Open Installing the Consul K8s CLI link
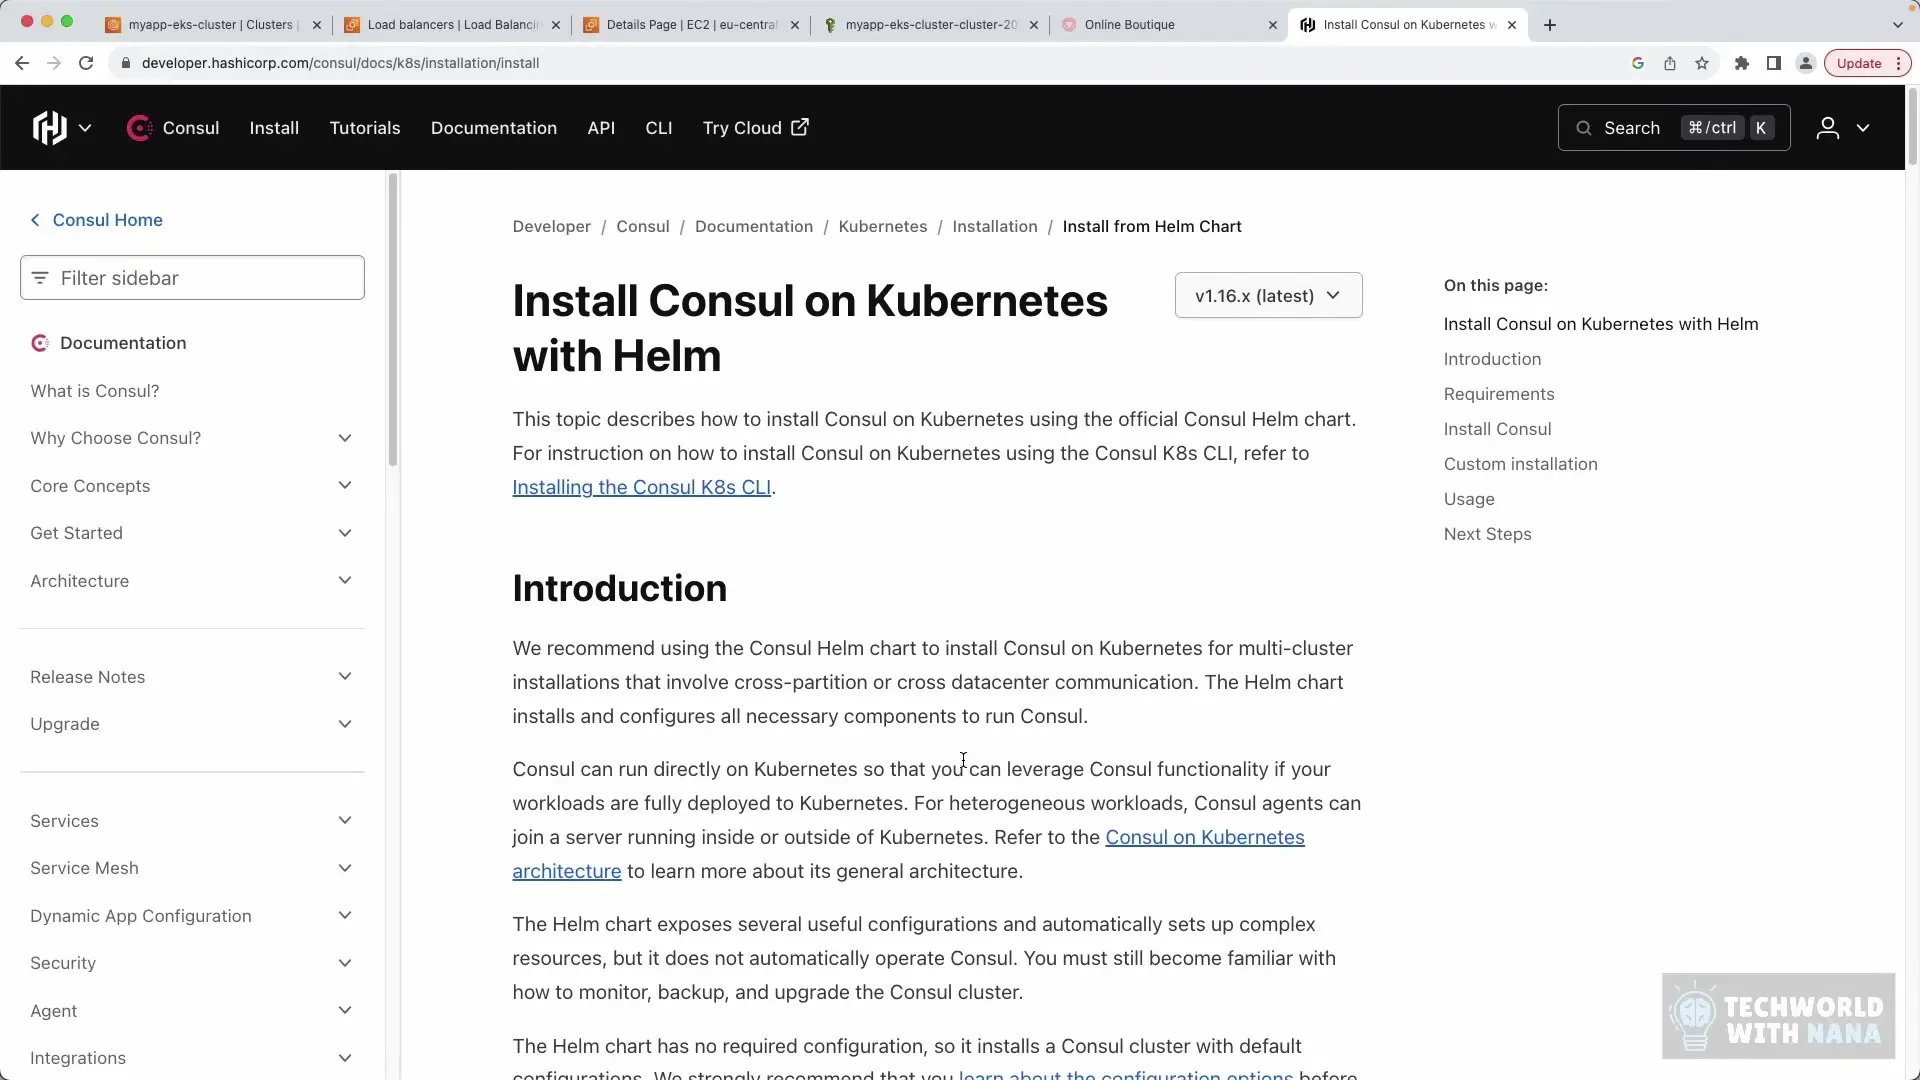This screenshot has height=1080, width=1920. click(641, 487)
